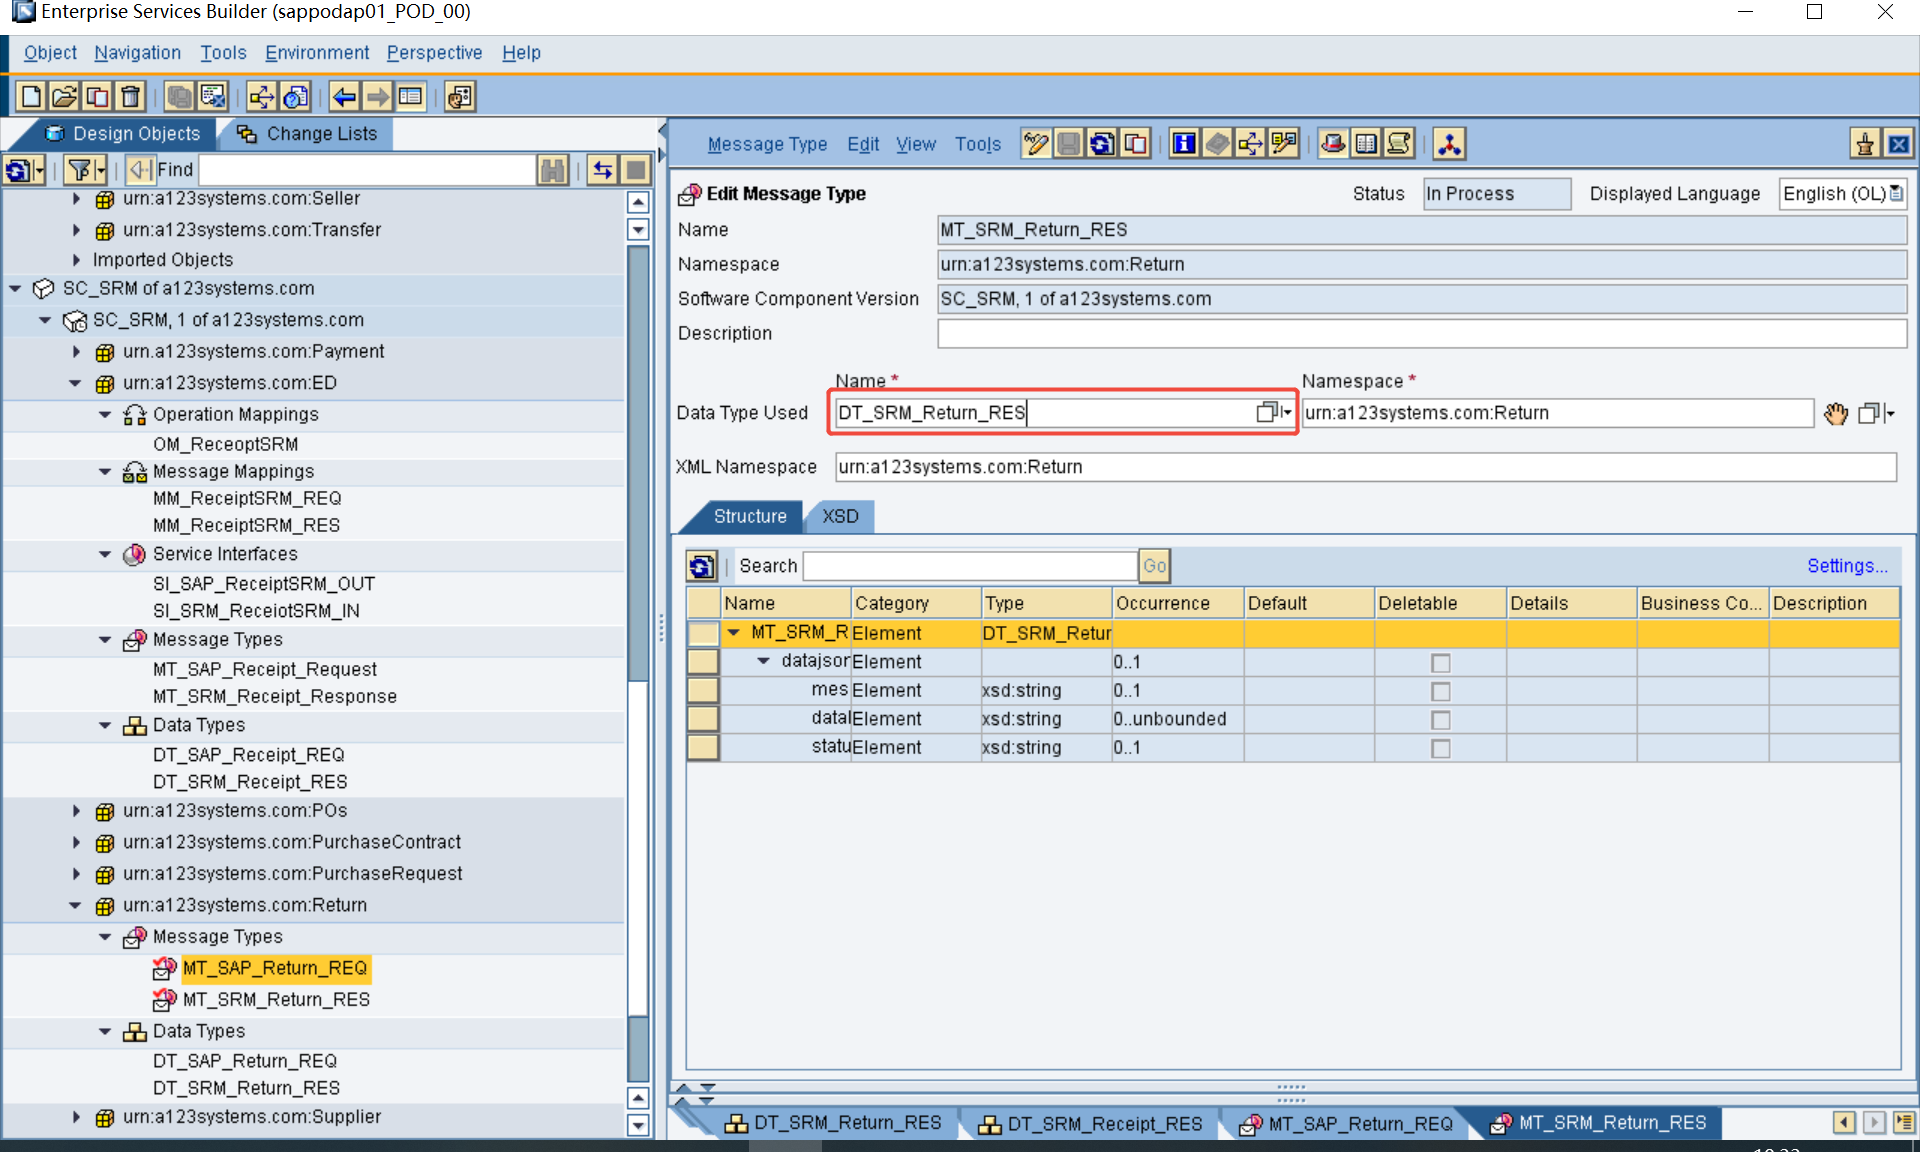Expand the urn:a123systems.com:Supplier node
Screen dimensions: 1920x1152
(76, 1117)
